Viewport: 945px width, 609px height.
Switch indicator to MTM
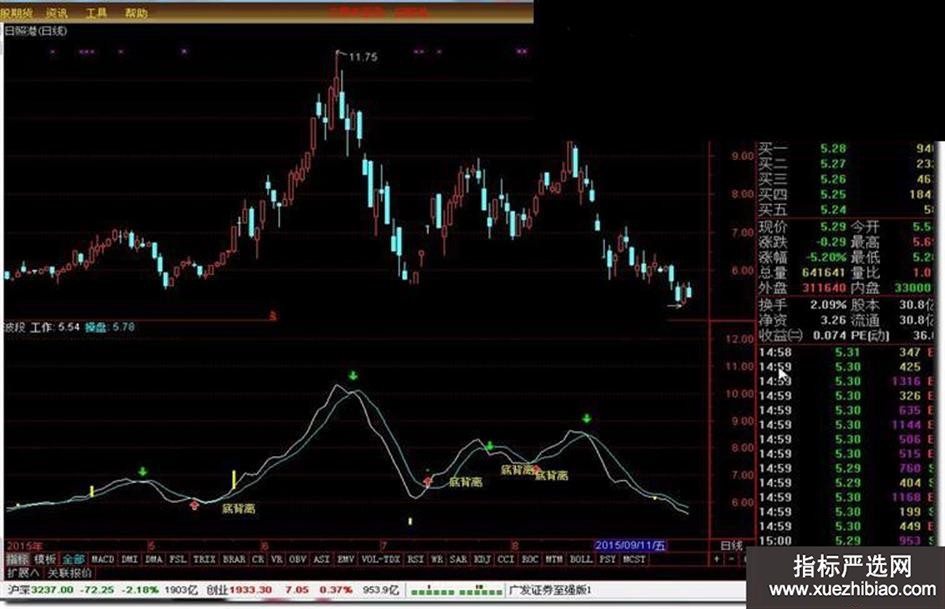pos(554,560)
